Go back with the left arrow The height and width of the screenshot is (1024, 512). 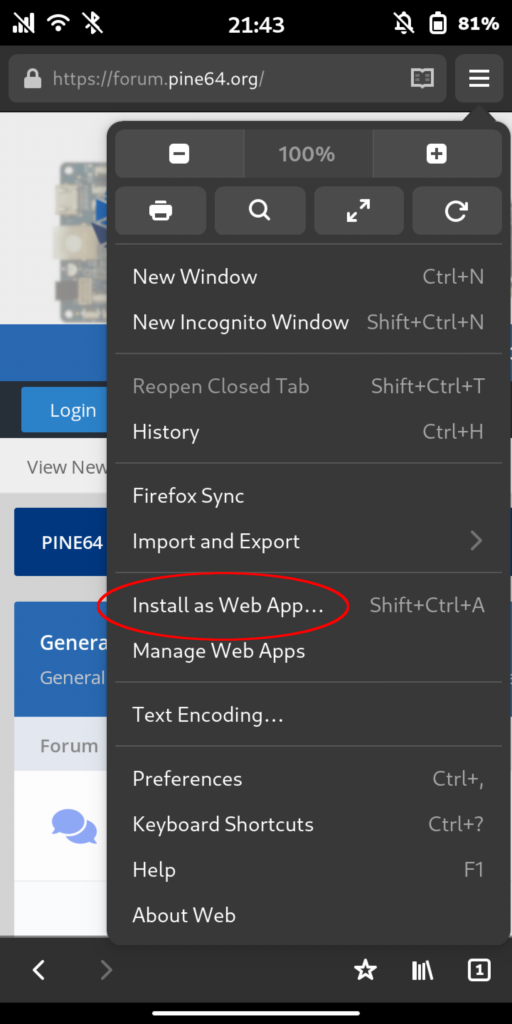pyautogui.click(x=39, y=970)
